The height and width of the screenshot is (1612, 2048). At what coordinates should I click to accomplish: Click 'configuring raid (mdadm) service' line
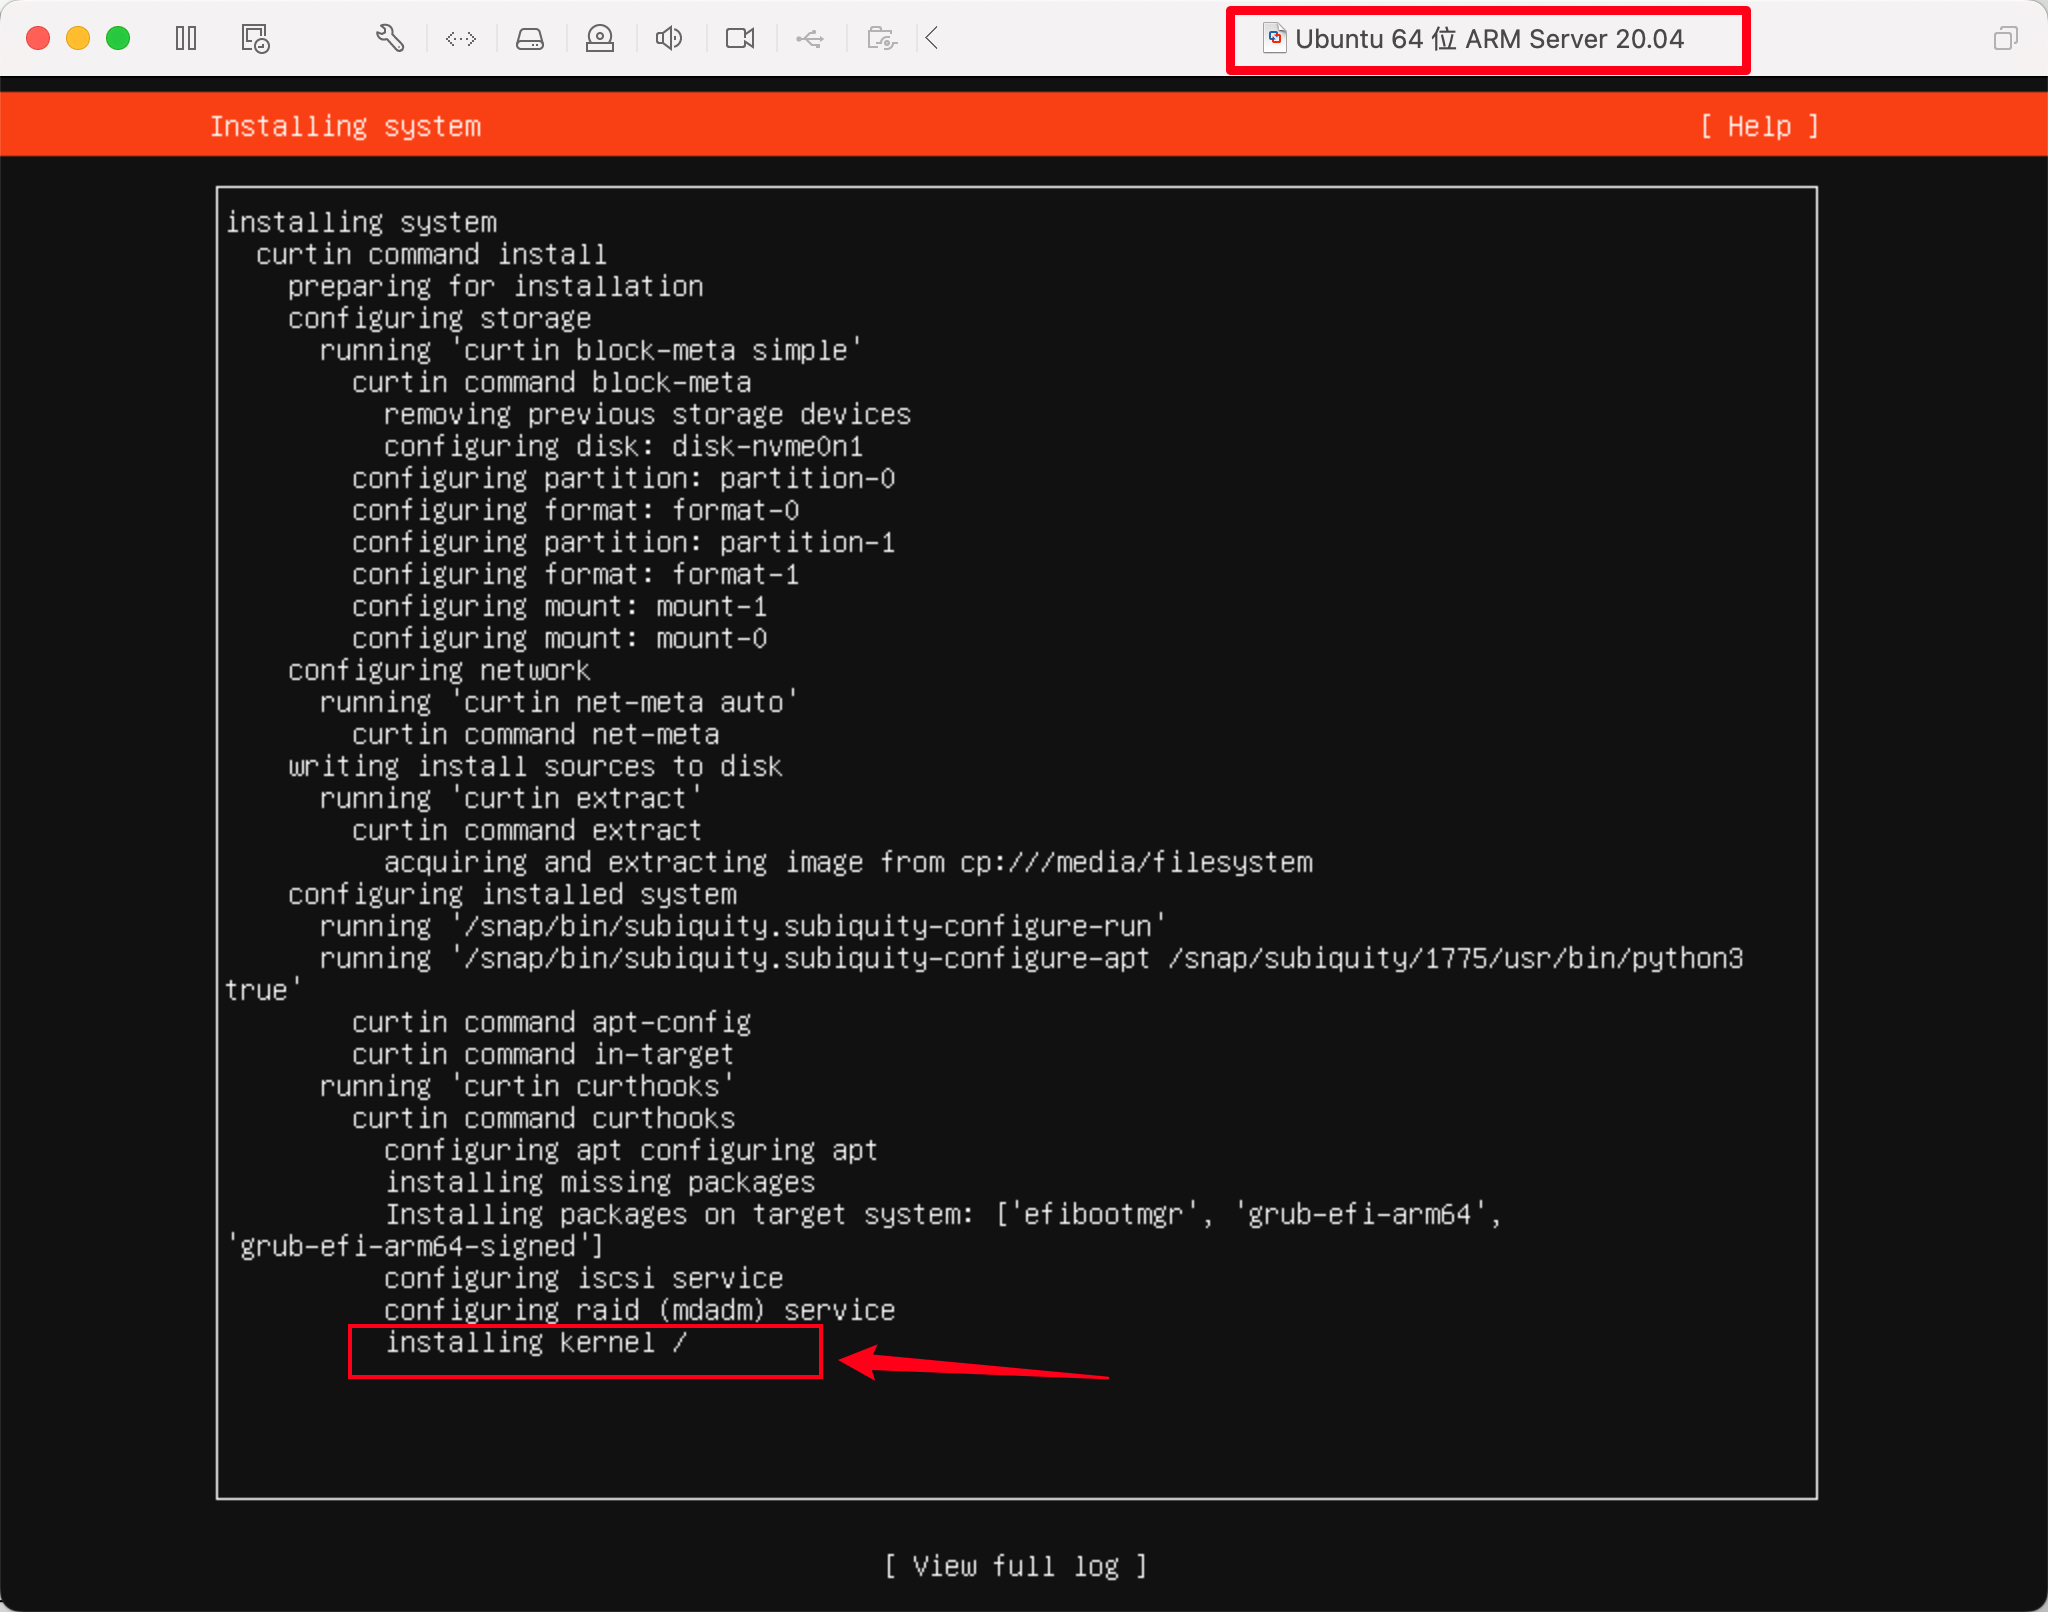pyautogui.click(x=640, y=1310)
